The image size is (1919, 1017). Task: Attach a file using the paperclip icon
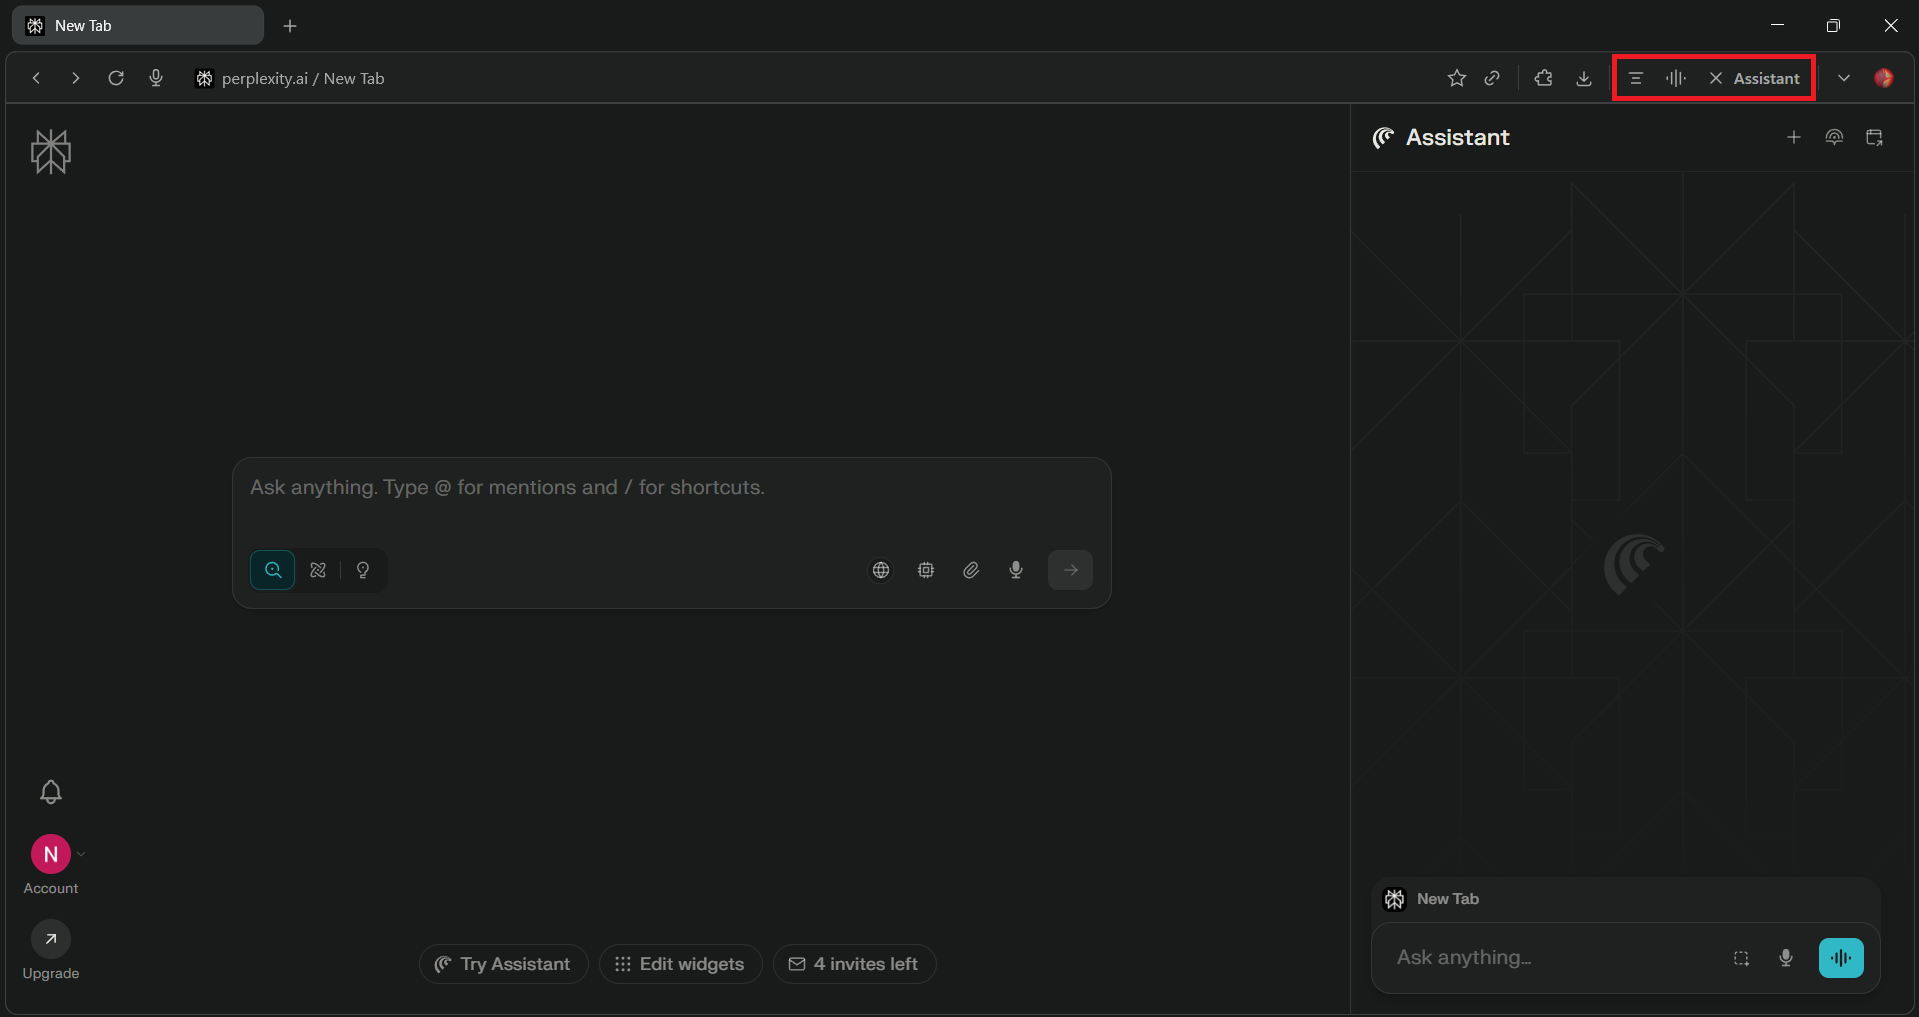tap(970, 570)
